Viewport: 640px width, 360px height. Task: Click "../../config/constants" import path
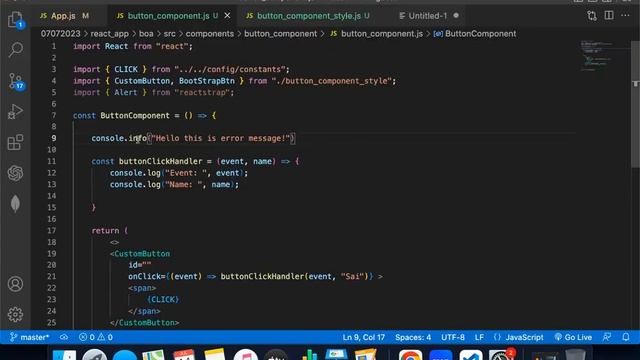(230, 69)
